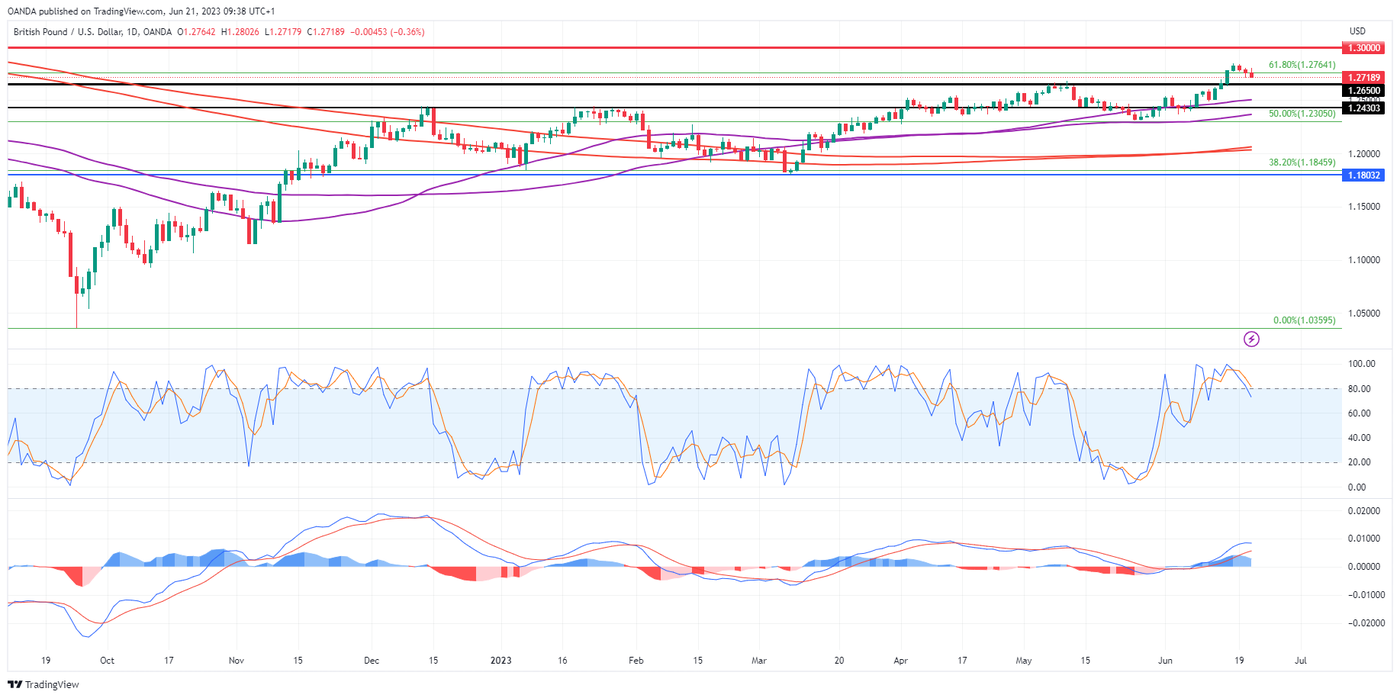Click the black 1.24303 price label
This screenshot has width=1400, height=698.
click(x=1364, y=108)
